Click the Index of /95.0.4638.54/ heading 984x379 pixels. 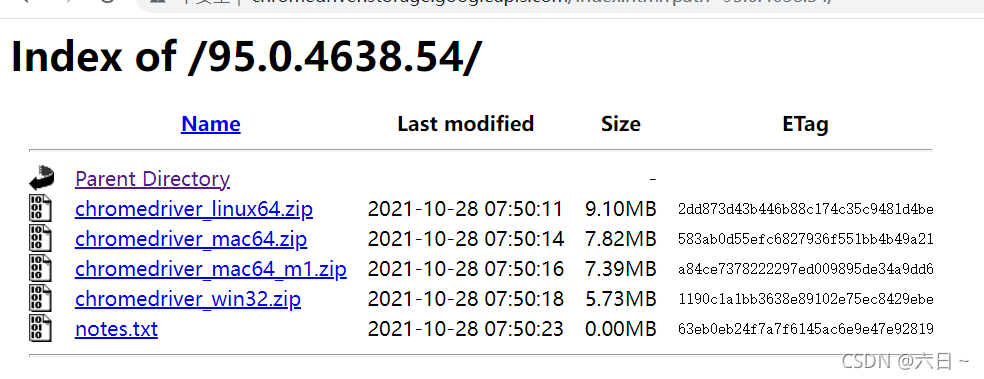[247, 56]
